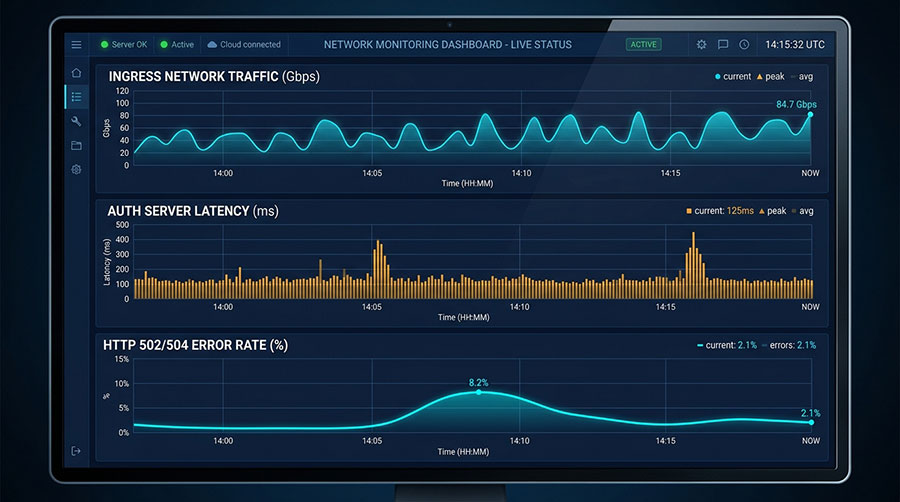Toggle error rate 'current: 2.1%' legend
Viewport: 900px width, 502px height.
click(727, 345)
